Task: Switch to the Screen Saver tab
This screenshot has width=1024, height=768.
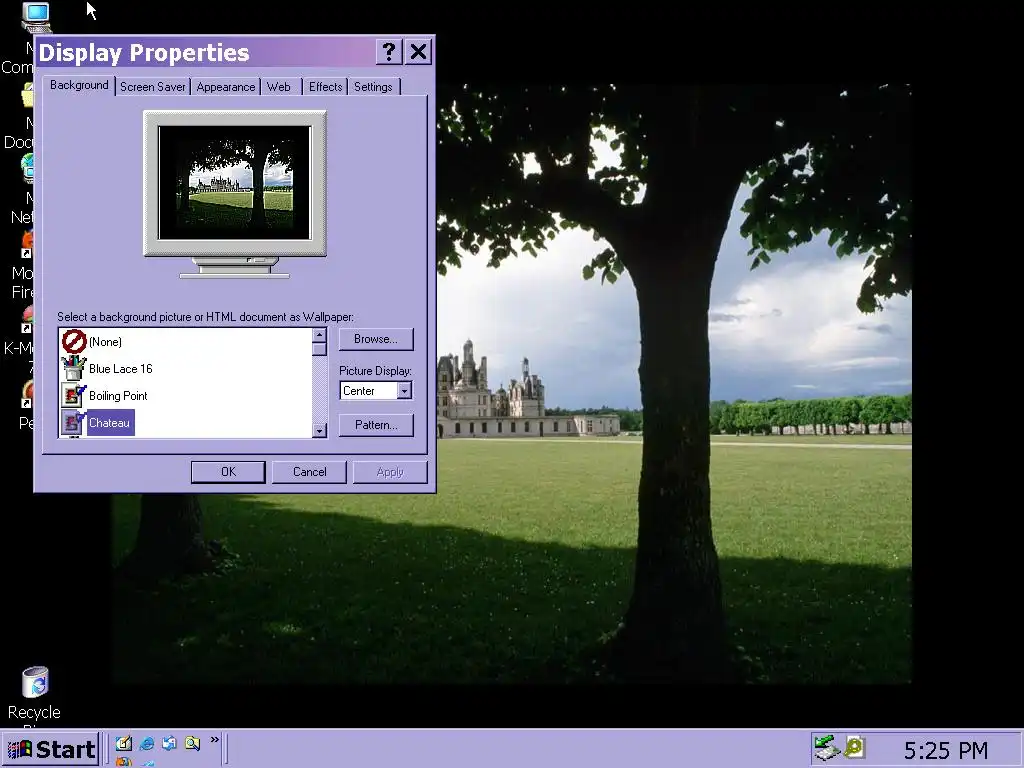Action: 153,87
